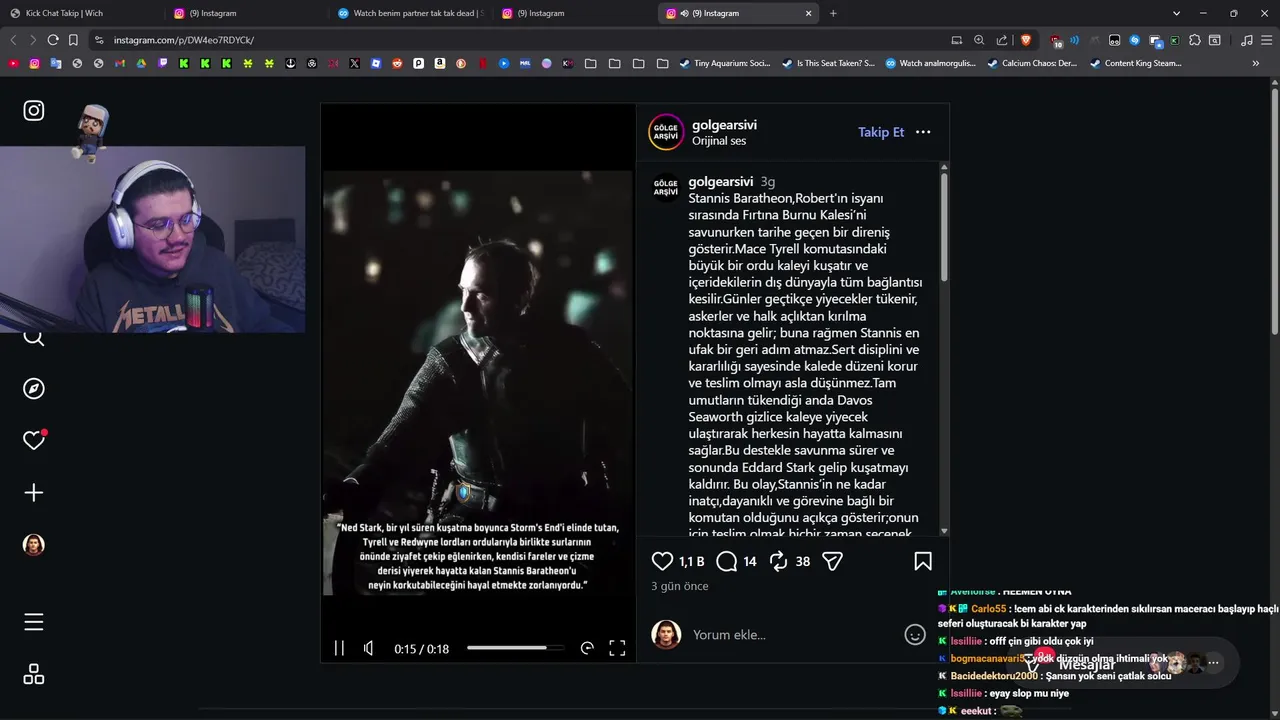Mute the video with the speaker icon
The image size is (1280, 720).
tap(369, 648)
